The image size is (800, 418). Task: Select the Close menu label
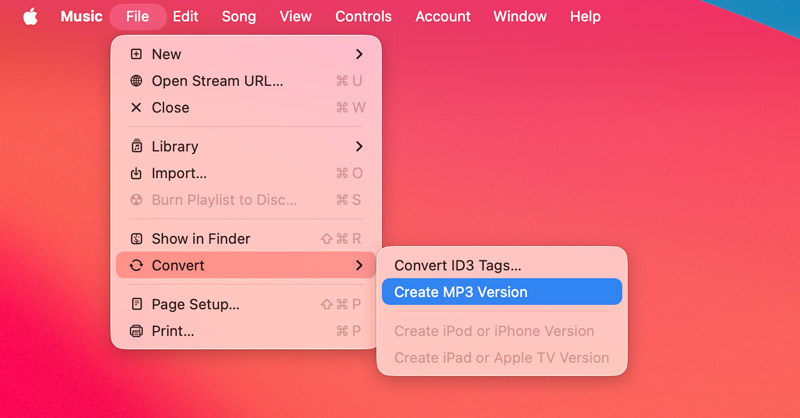click(x=170, y=107)
